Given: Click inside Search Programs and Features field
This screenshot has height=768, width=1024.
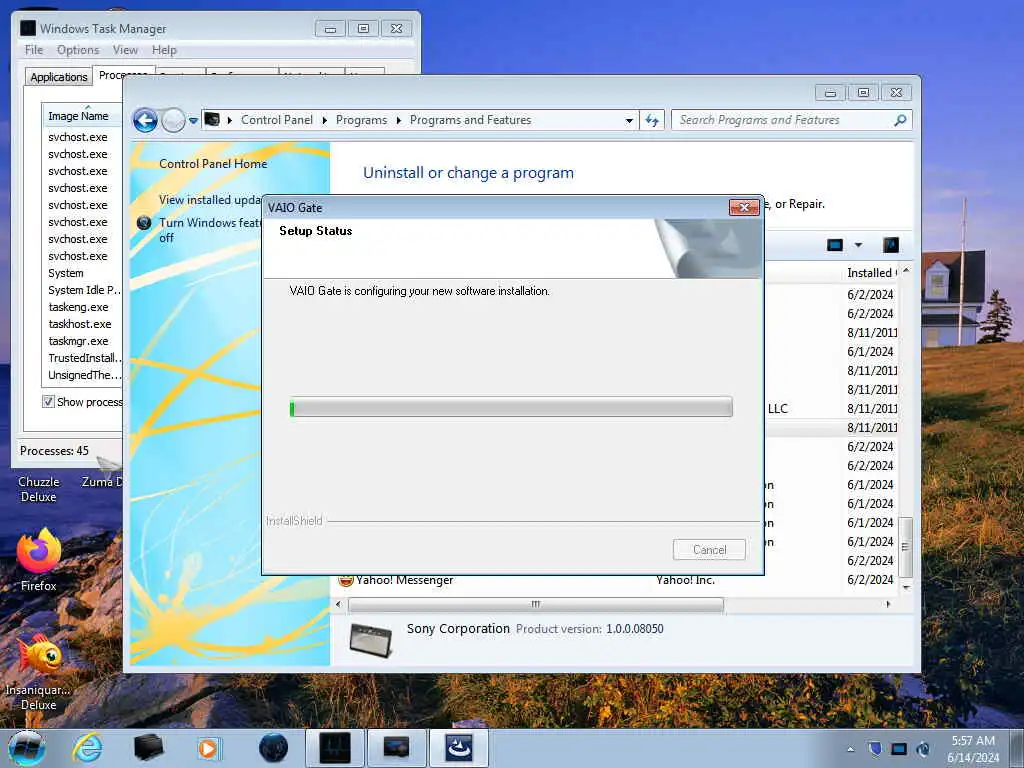Looking at the screenshot, I should coord(784,120).
